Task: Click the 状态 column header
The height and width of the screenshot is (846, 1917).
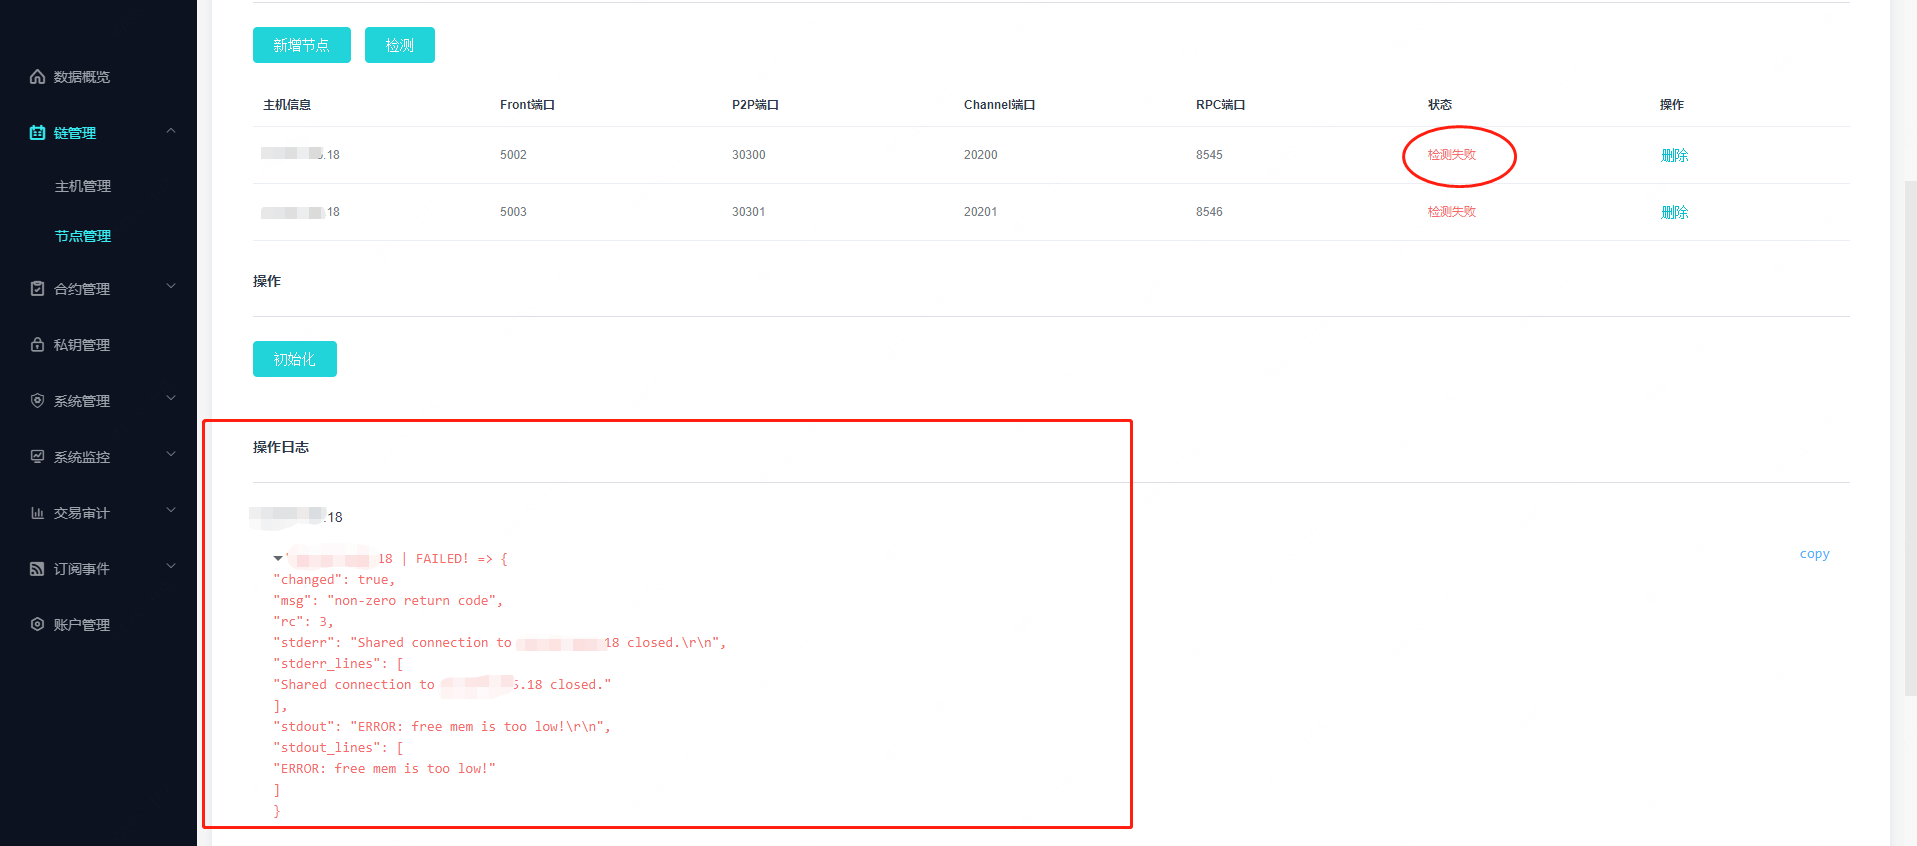Action: click(x=1440, y=105)
